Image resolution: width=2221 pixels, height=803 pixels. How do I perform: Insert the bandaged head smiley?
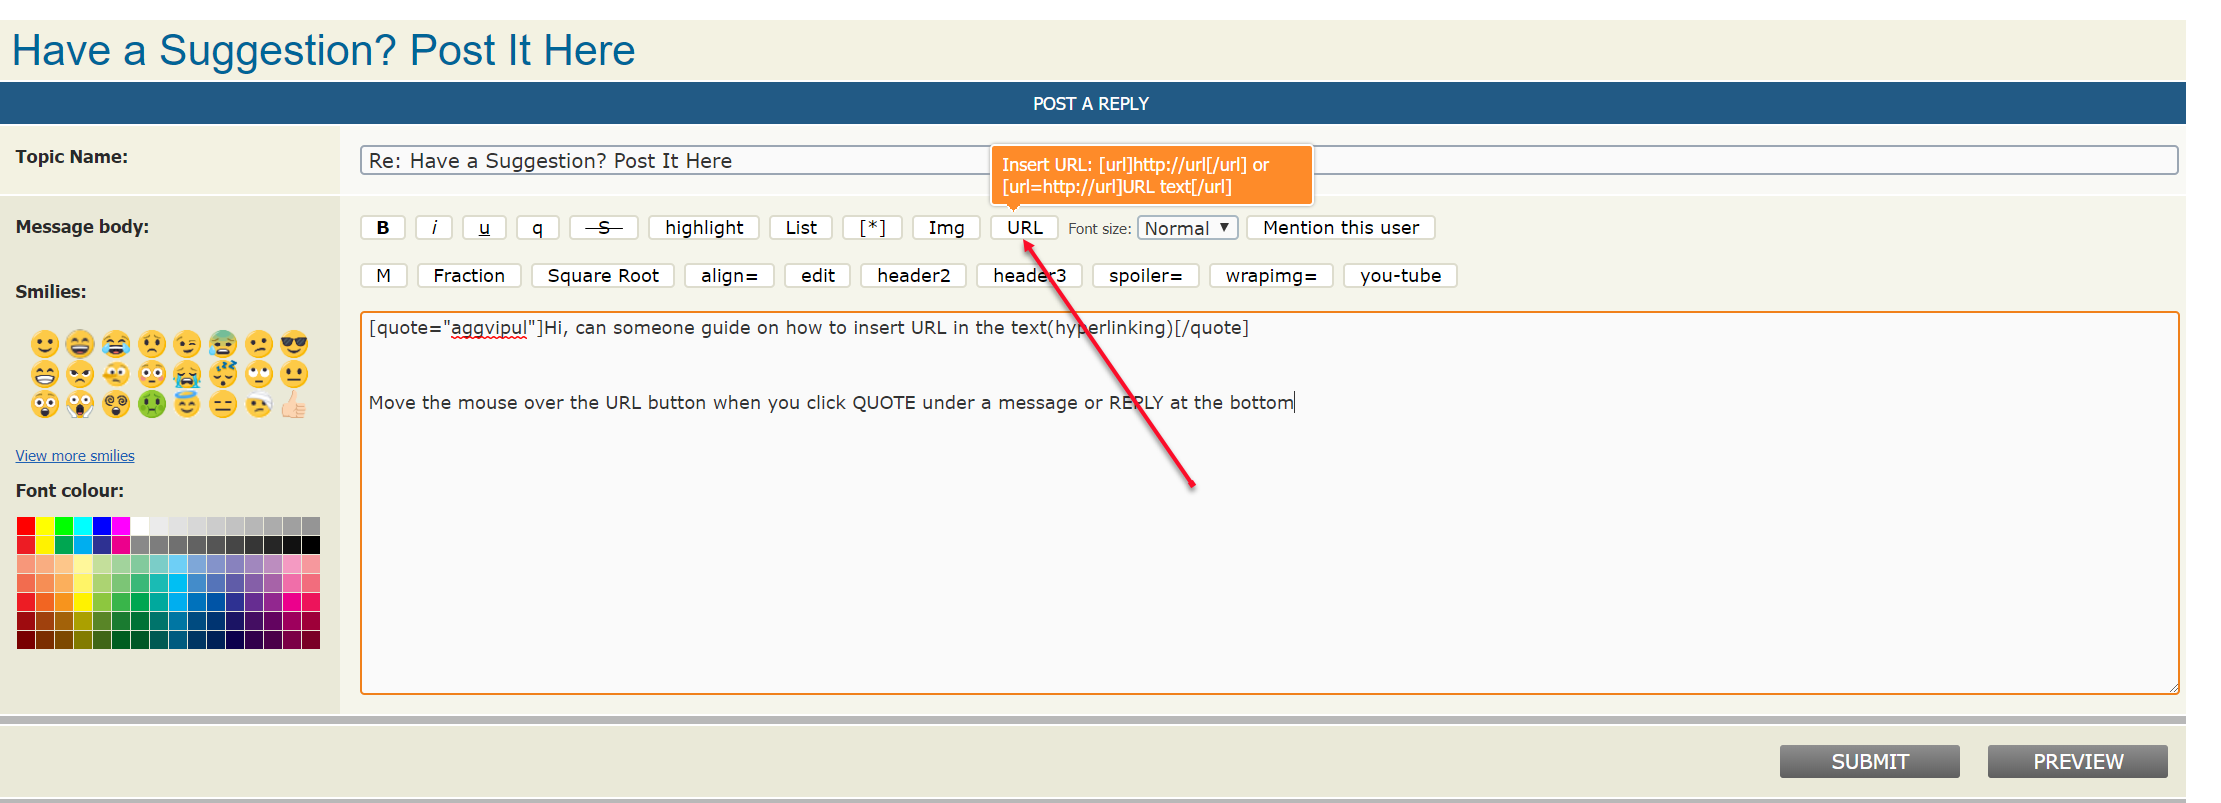(259, 405)
